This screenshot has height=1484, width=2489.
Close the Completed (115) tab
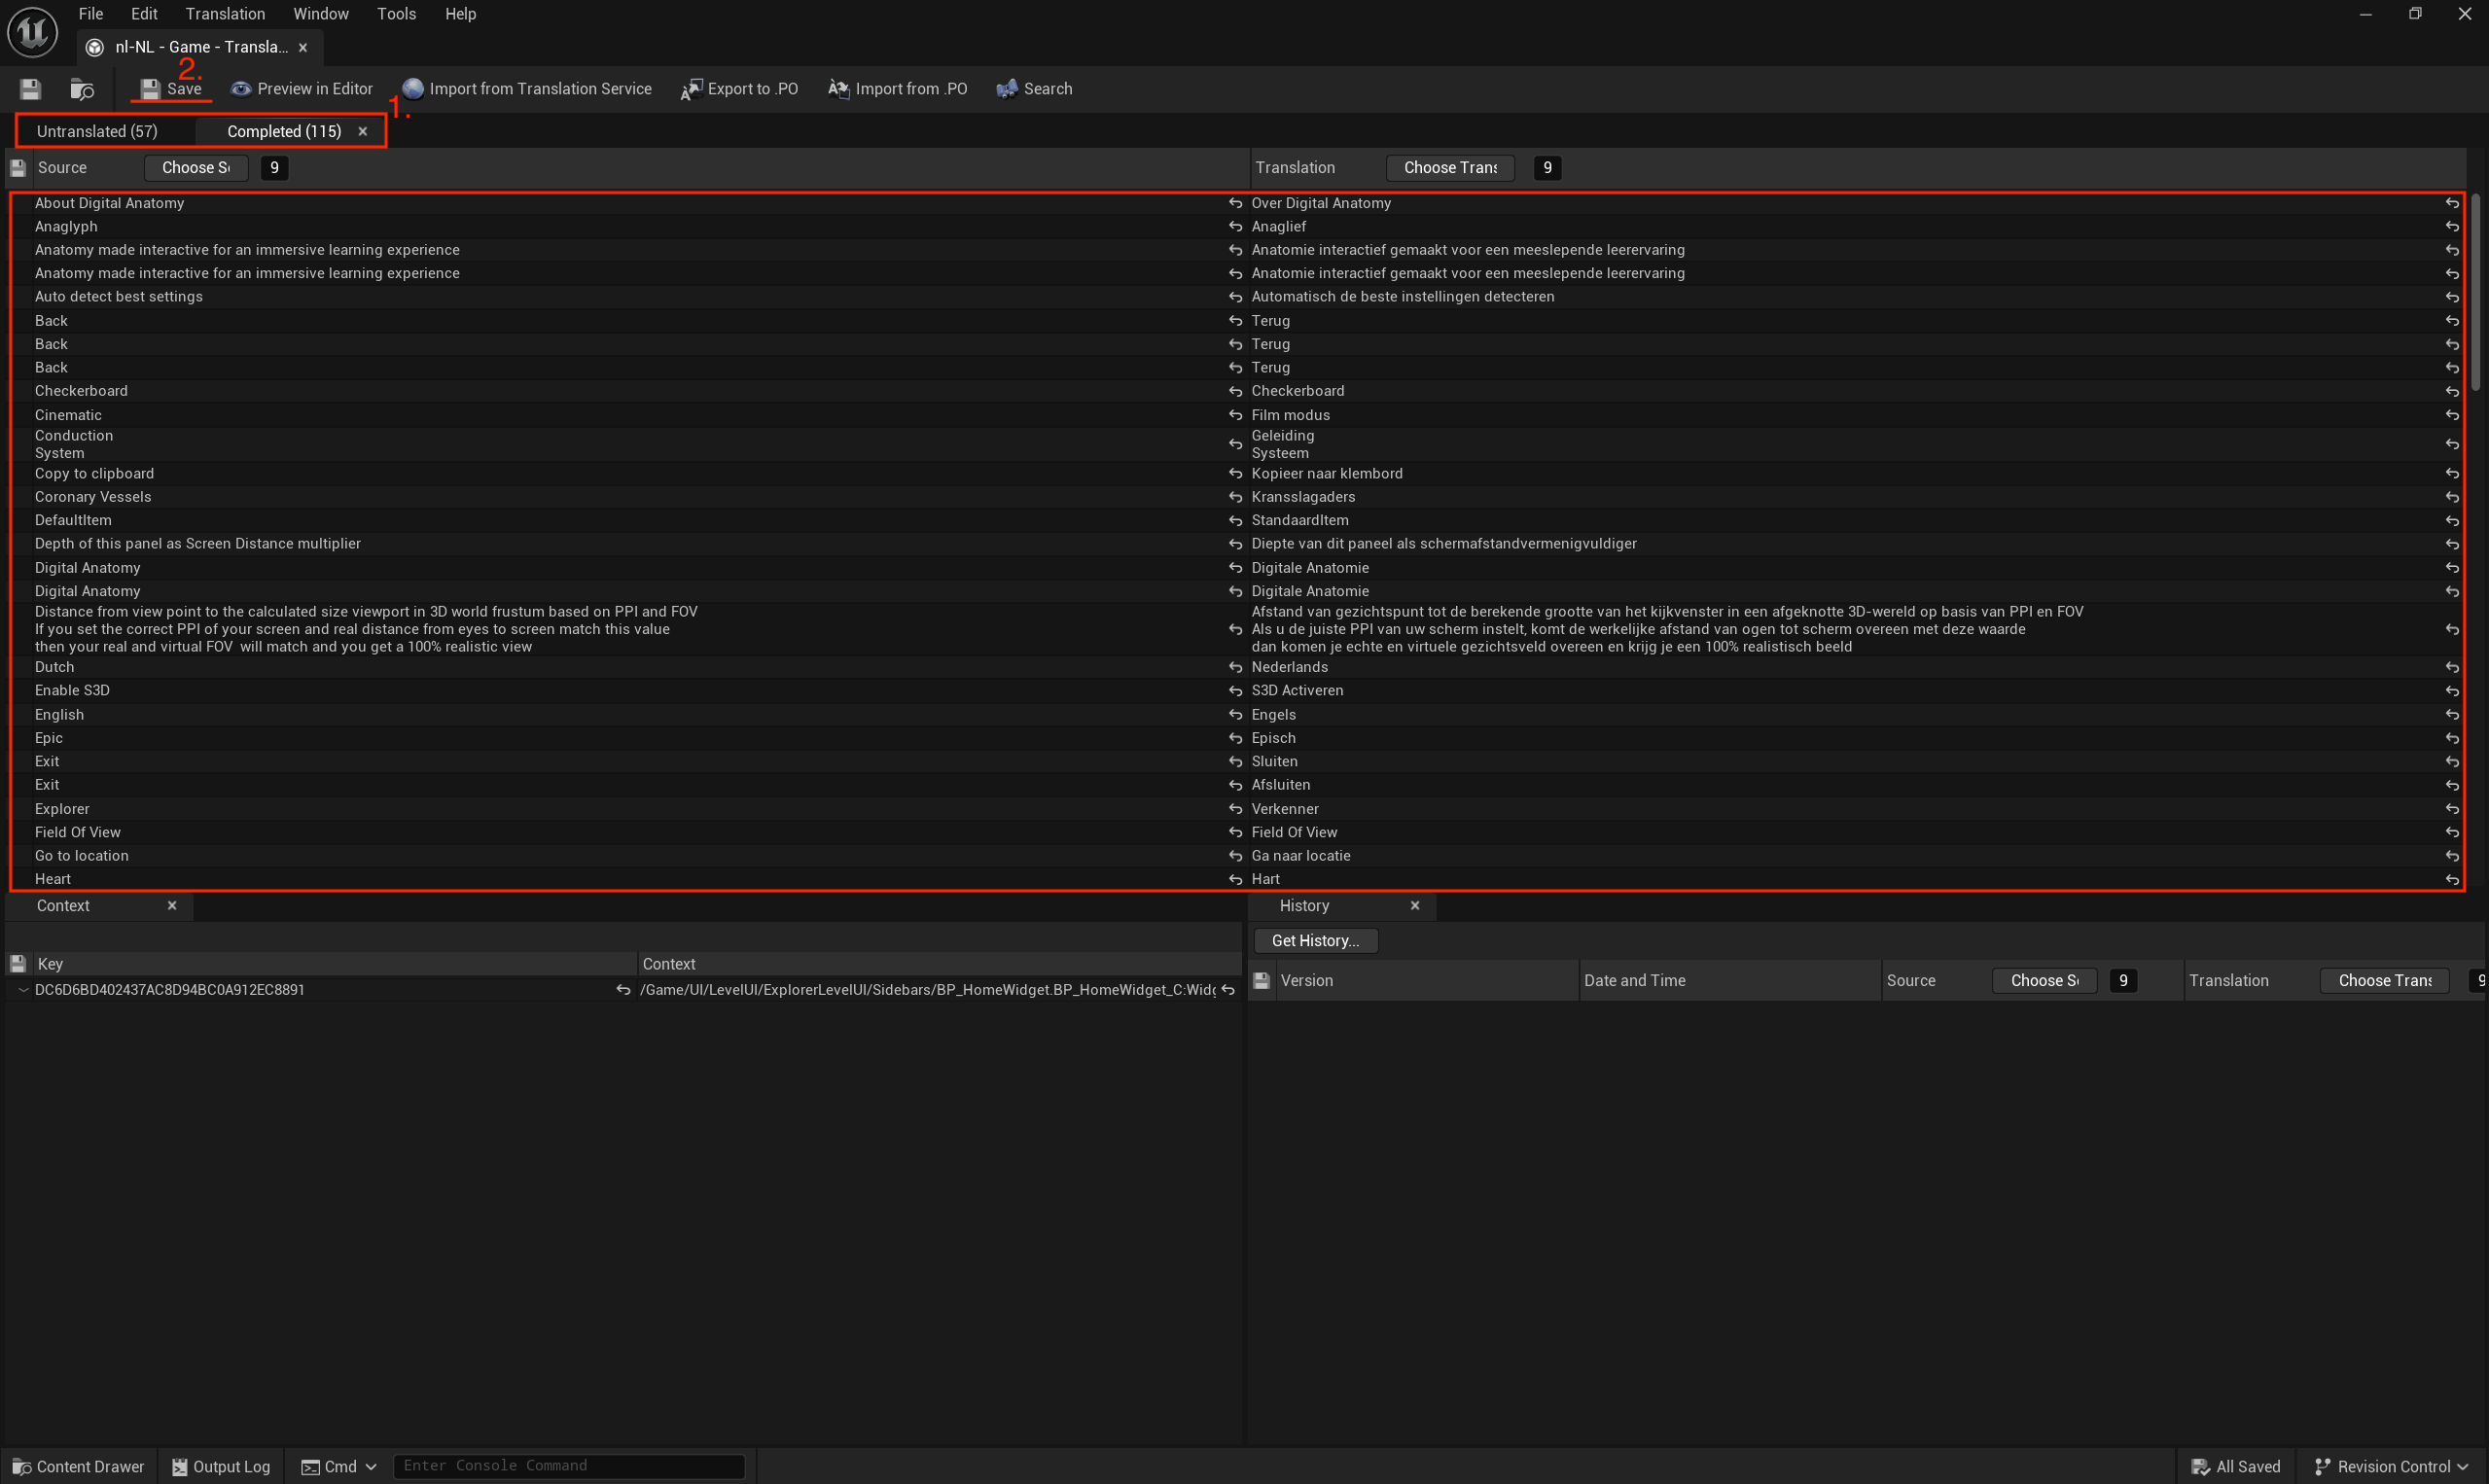(363, 131)
